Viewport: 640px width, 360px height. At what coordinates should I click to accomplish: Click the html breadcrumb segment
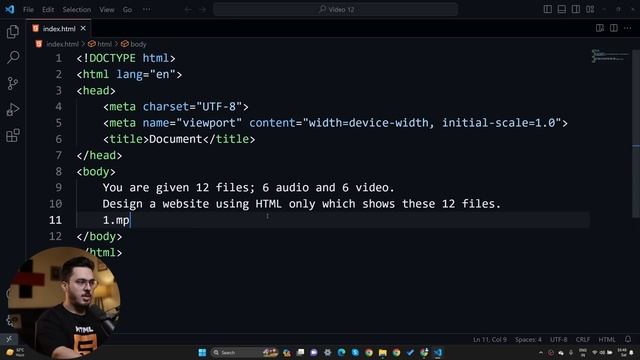point(104,44)
